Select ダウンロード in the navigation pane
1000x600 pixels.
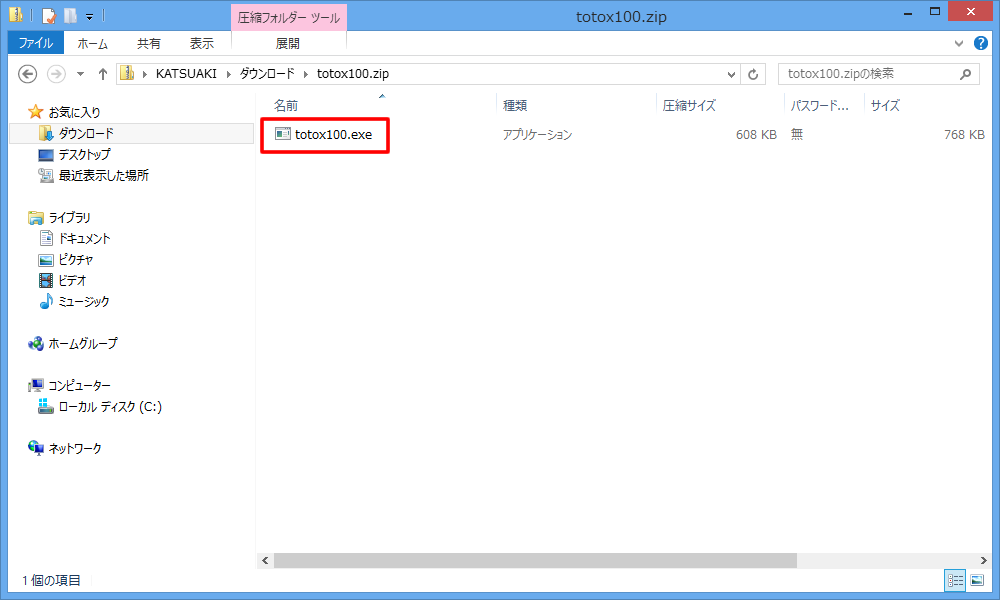(85, 133)
